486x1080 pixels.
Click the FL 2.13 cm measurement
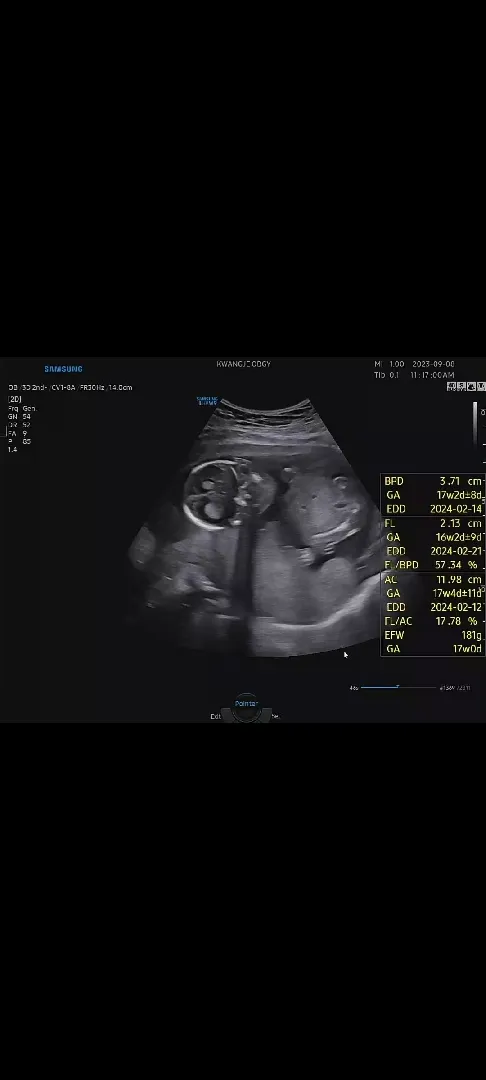click(x=433, y=523)
